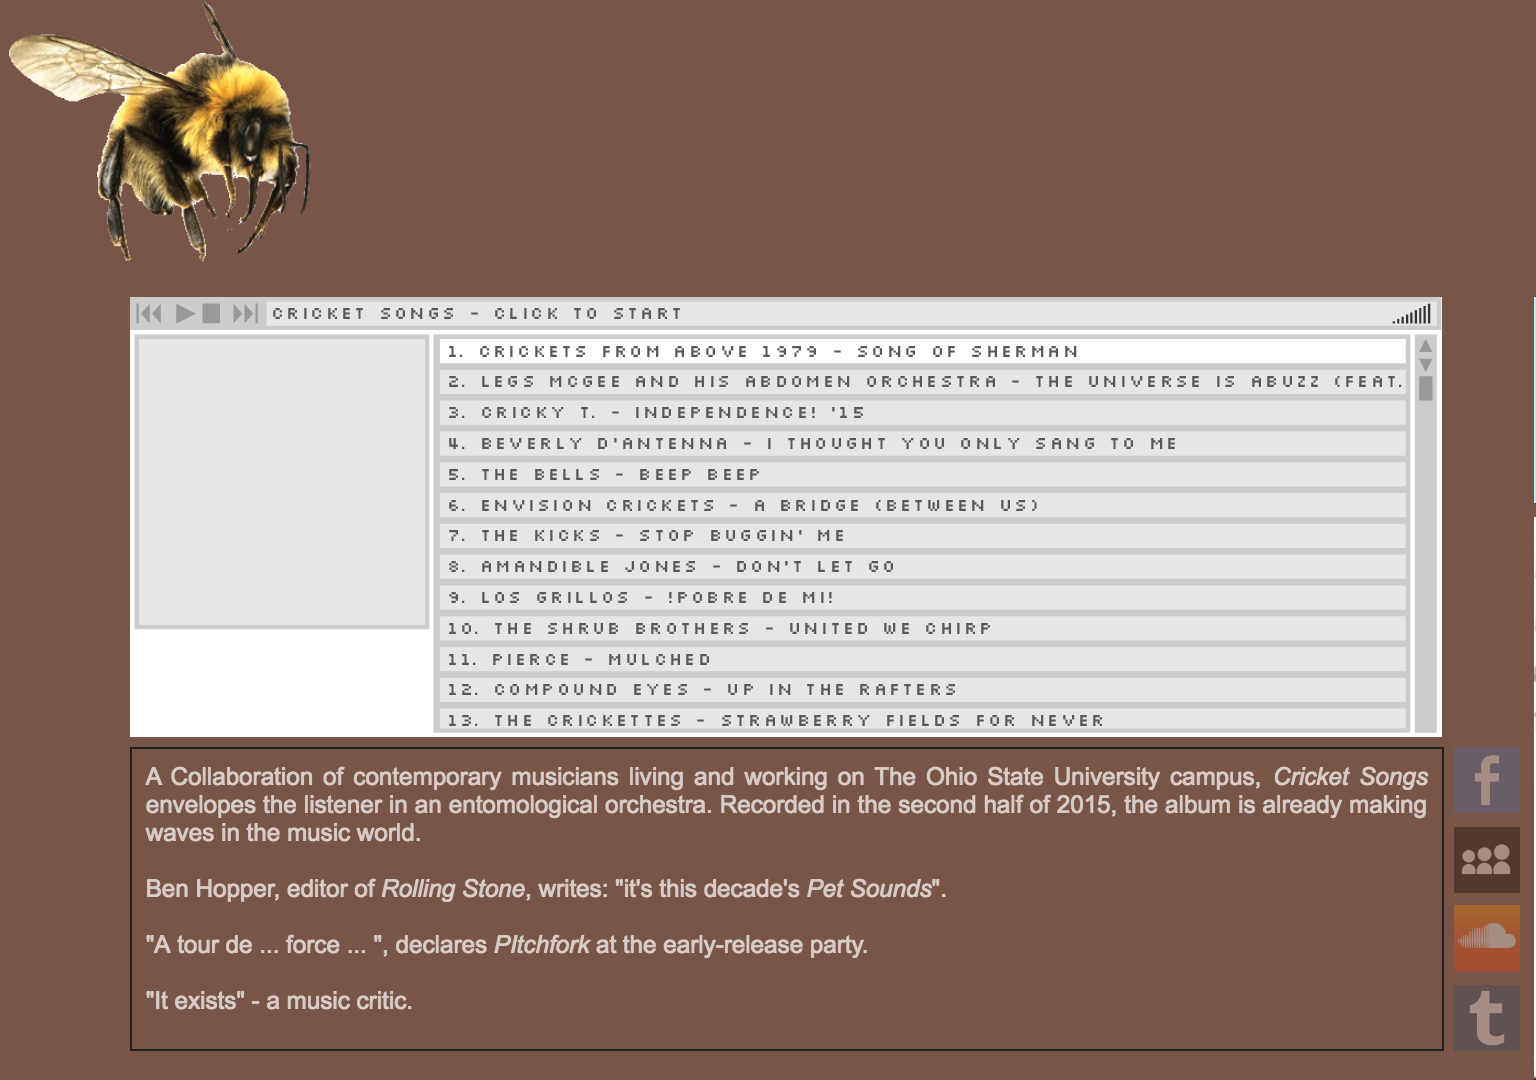This screenshot has width=1536, height=1080.
Task: Click the empty album art panel
Action: click(282, 482)
